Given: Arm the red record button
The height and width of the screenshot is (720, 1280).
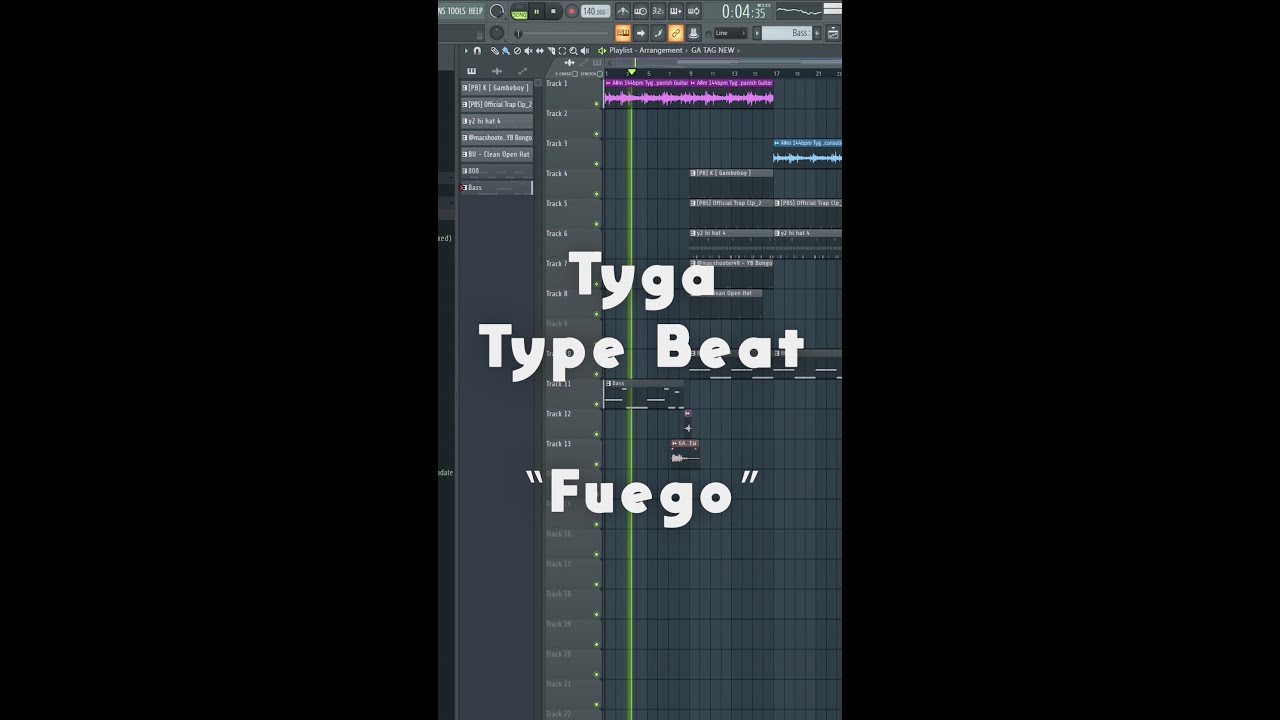Looking at the screenshot, I should pos(571,11).
